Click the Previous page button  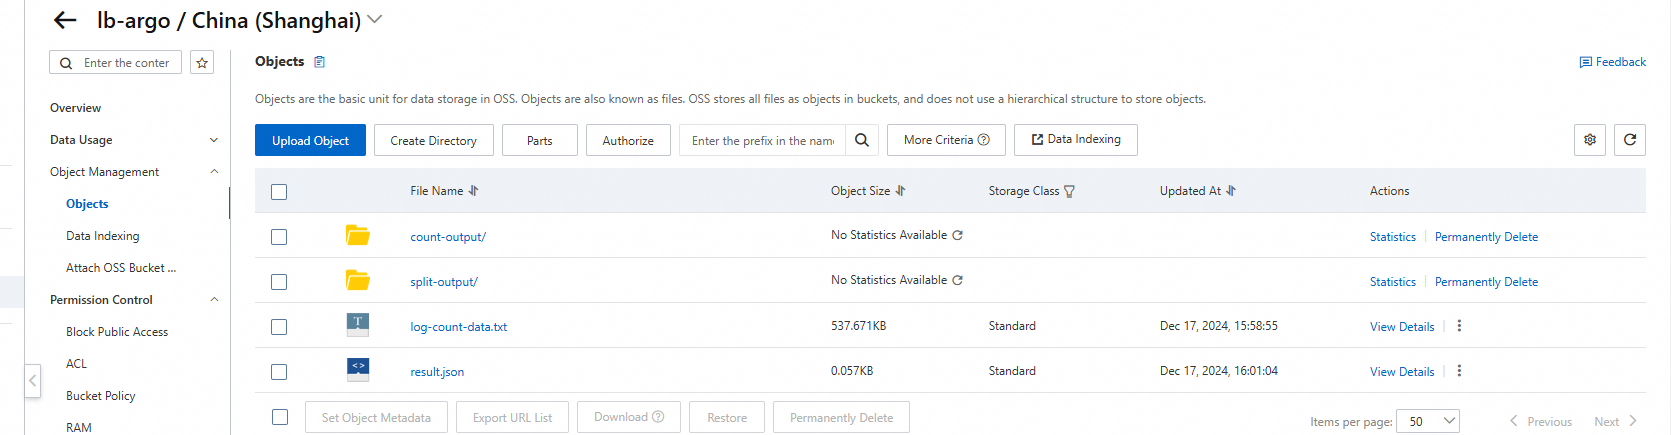[x=1541, y=421]
